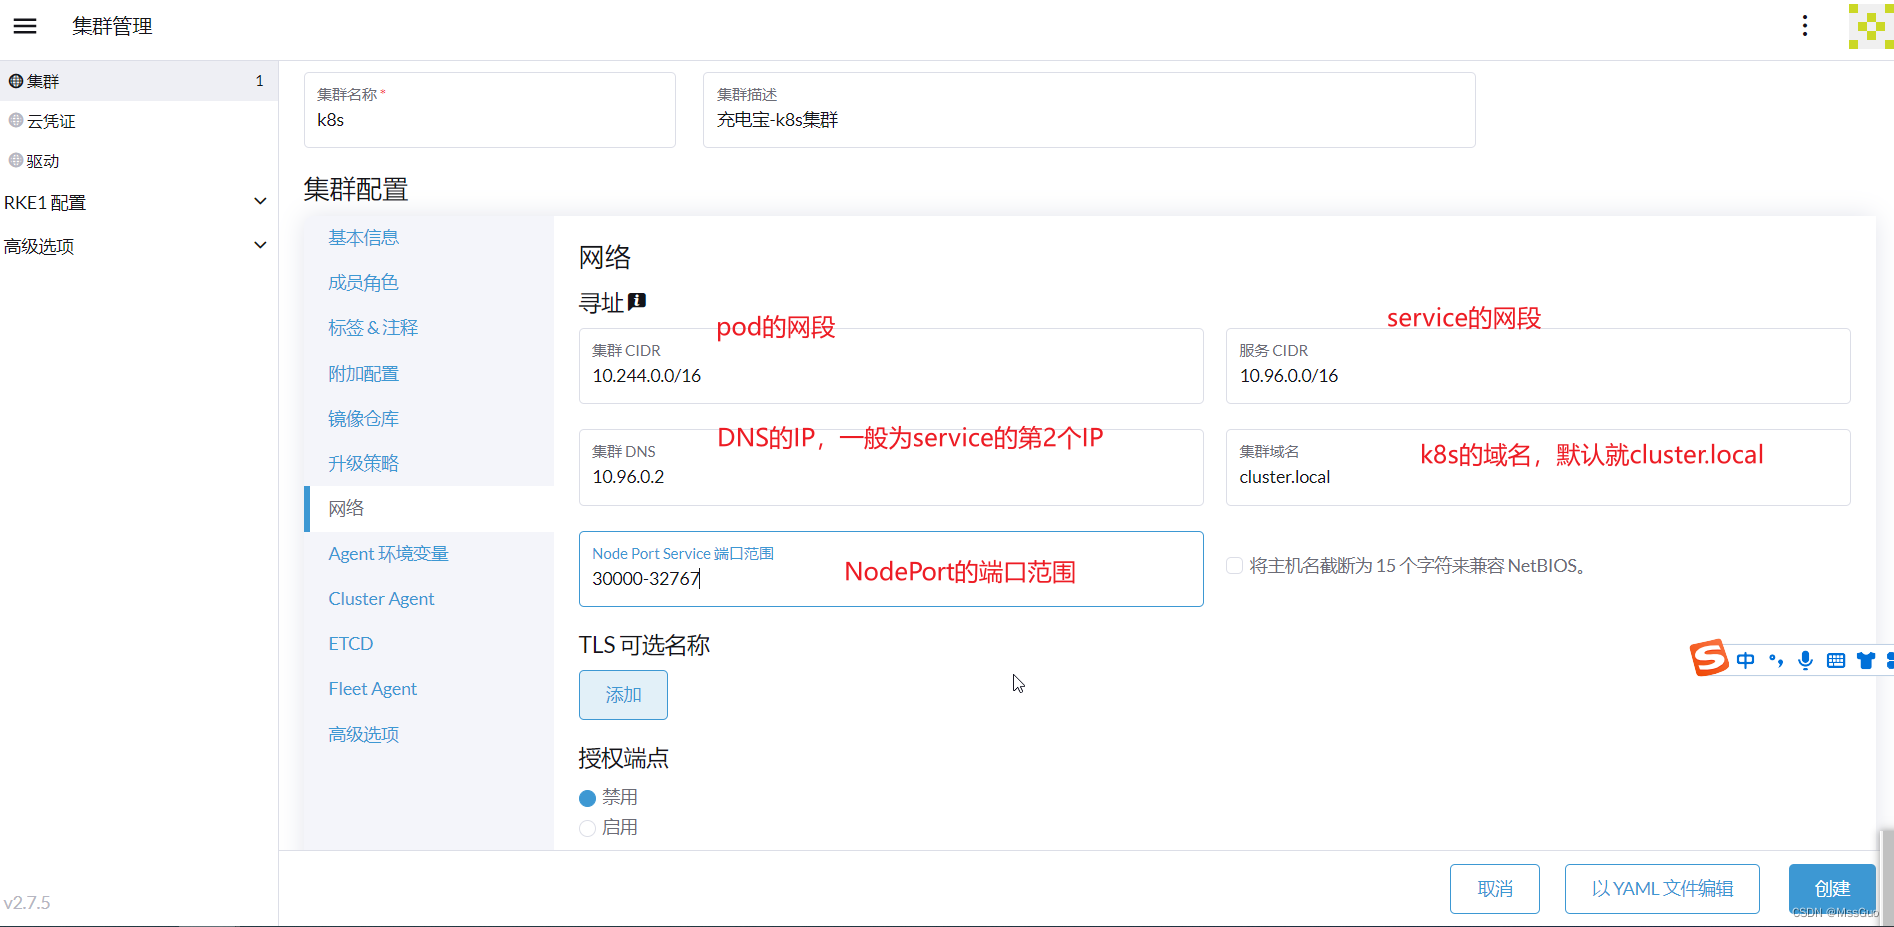Open the Sogou soft keyboard icon
Viewport: 1894px width, 927px height.
pos(1836,660)
